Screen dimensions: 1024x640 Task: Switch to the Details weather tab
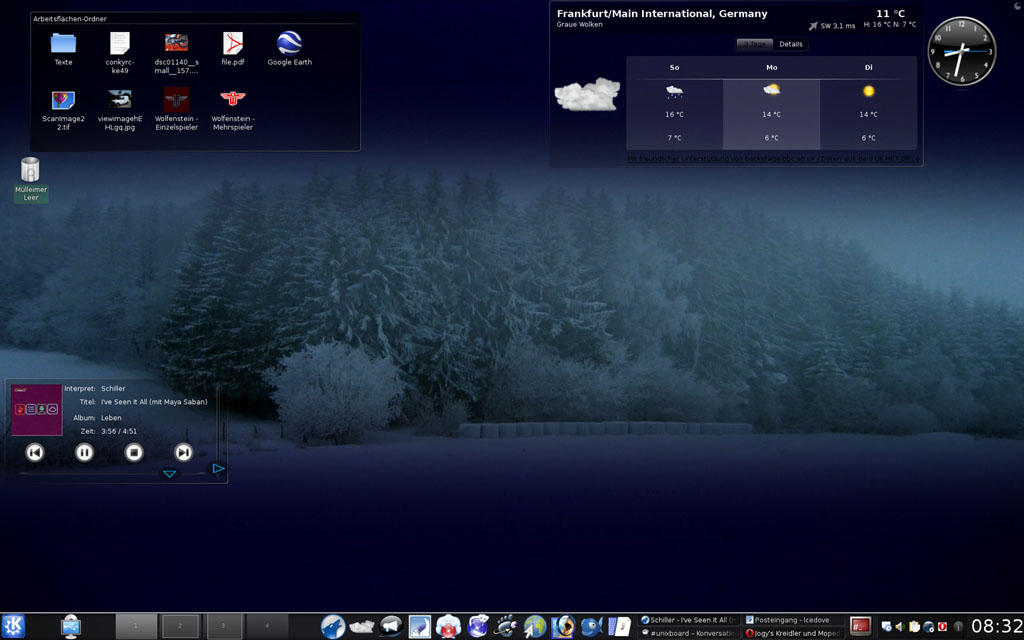coord(791,44)
